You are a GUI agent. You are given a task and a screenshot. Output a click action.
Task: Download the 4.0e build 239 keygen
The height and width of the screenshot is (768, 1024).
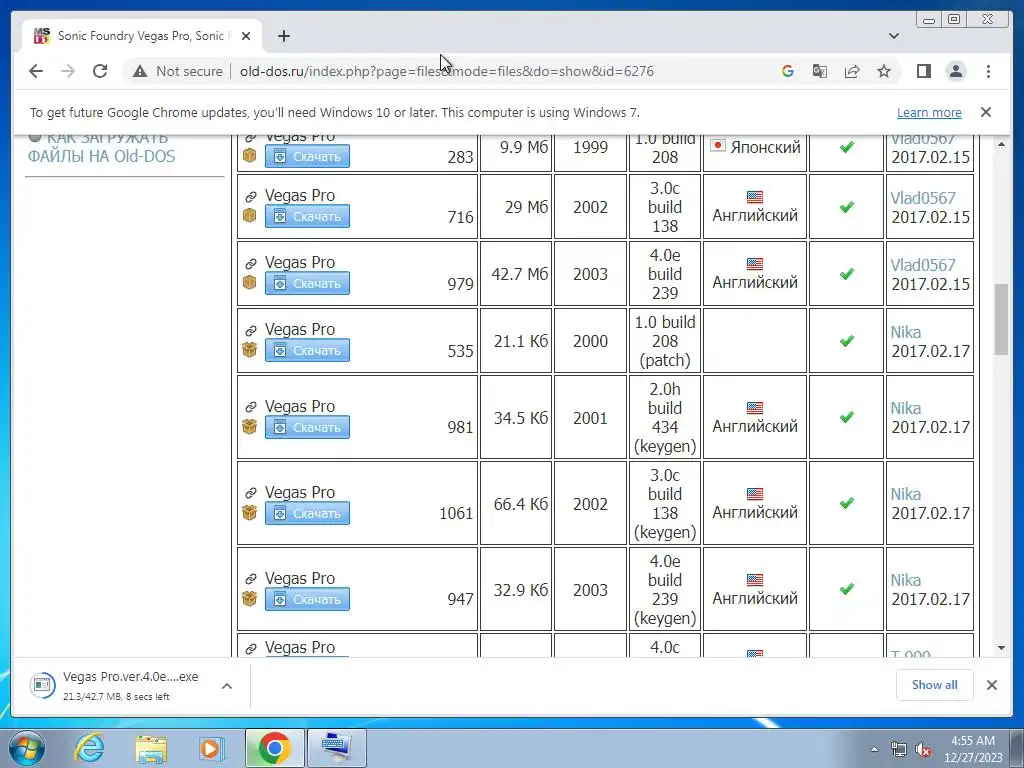point(307,599)
